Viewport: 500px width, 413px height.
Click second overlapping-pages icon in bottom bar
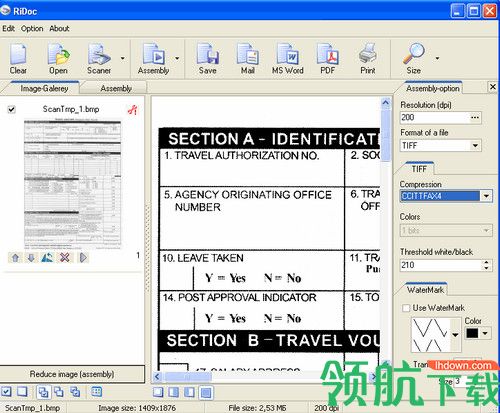pyautogui.click(x=59, y=392)
